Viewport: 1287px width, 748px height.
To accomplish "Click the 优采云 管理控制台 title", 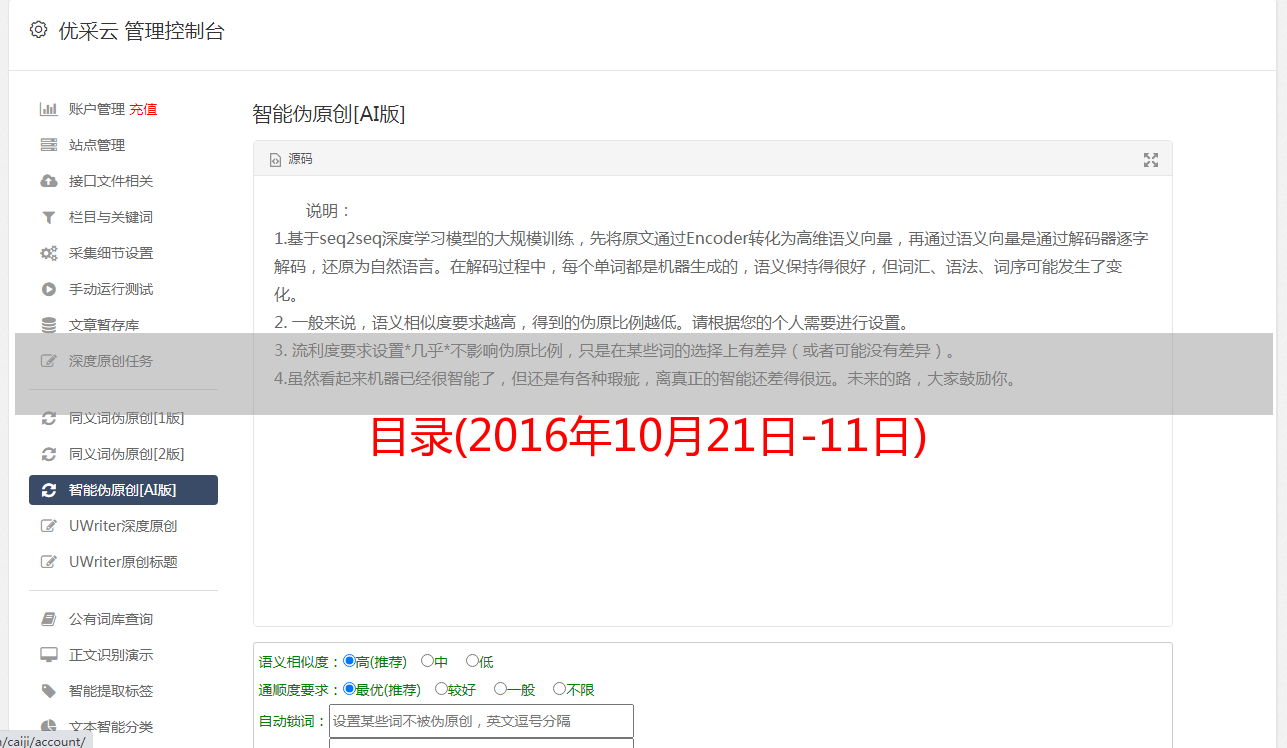I will click(x=141, y=31).
